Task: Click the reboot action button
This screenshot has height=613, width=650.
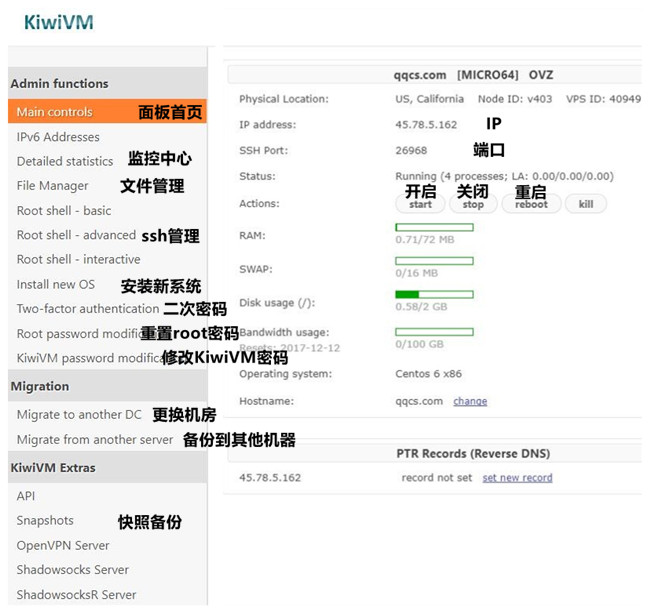Action: 531,204
